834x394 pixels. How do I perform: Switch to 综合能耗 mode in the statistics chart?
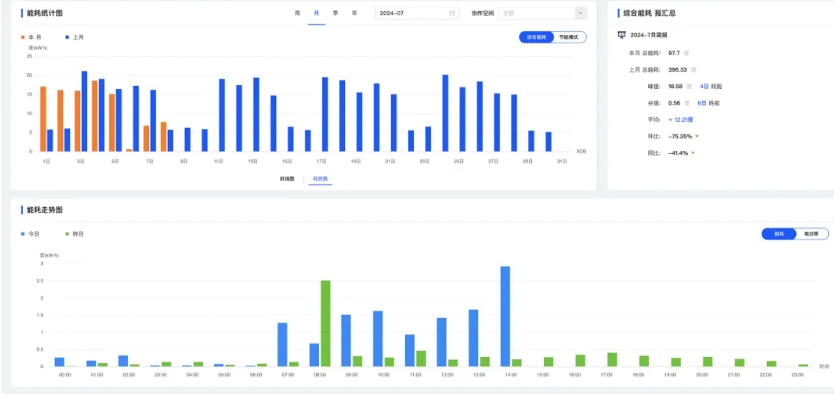pyautogui.click(x=536, y=37)
